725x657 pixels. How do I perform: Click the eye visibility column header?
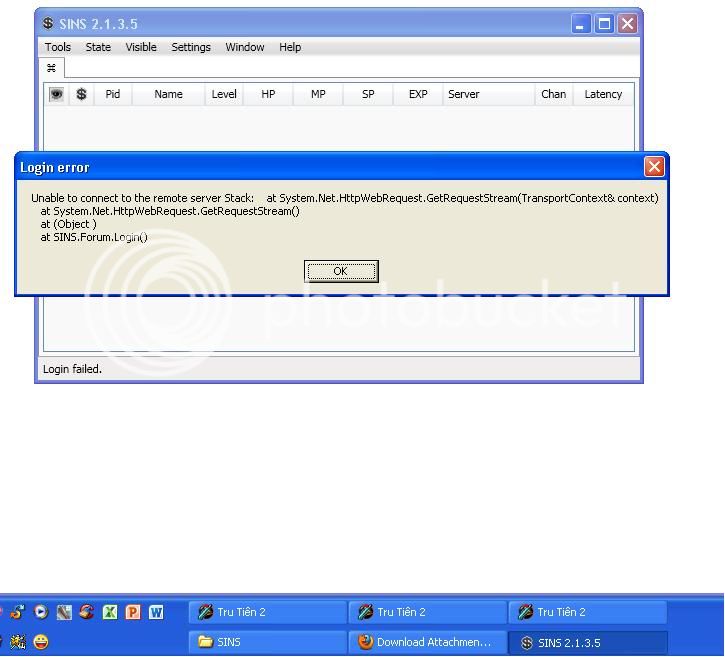pos(56,94)
